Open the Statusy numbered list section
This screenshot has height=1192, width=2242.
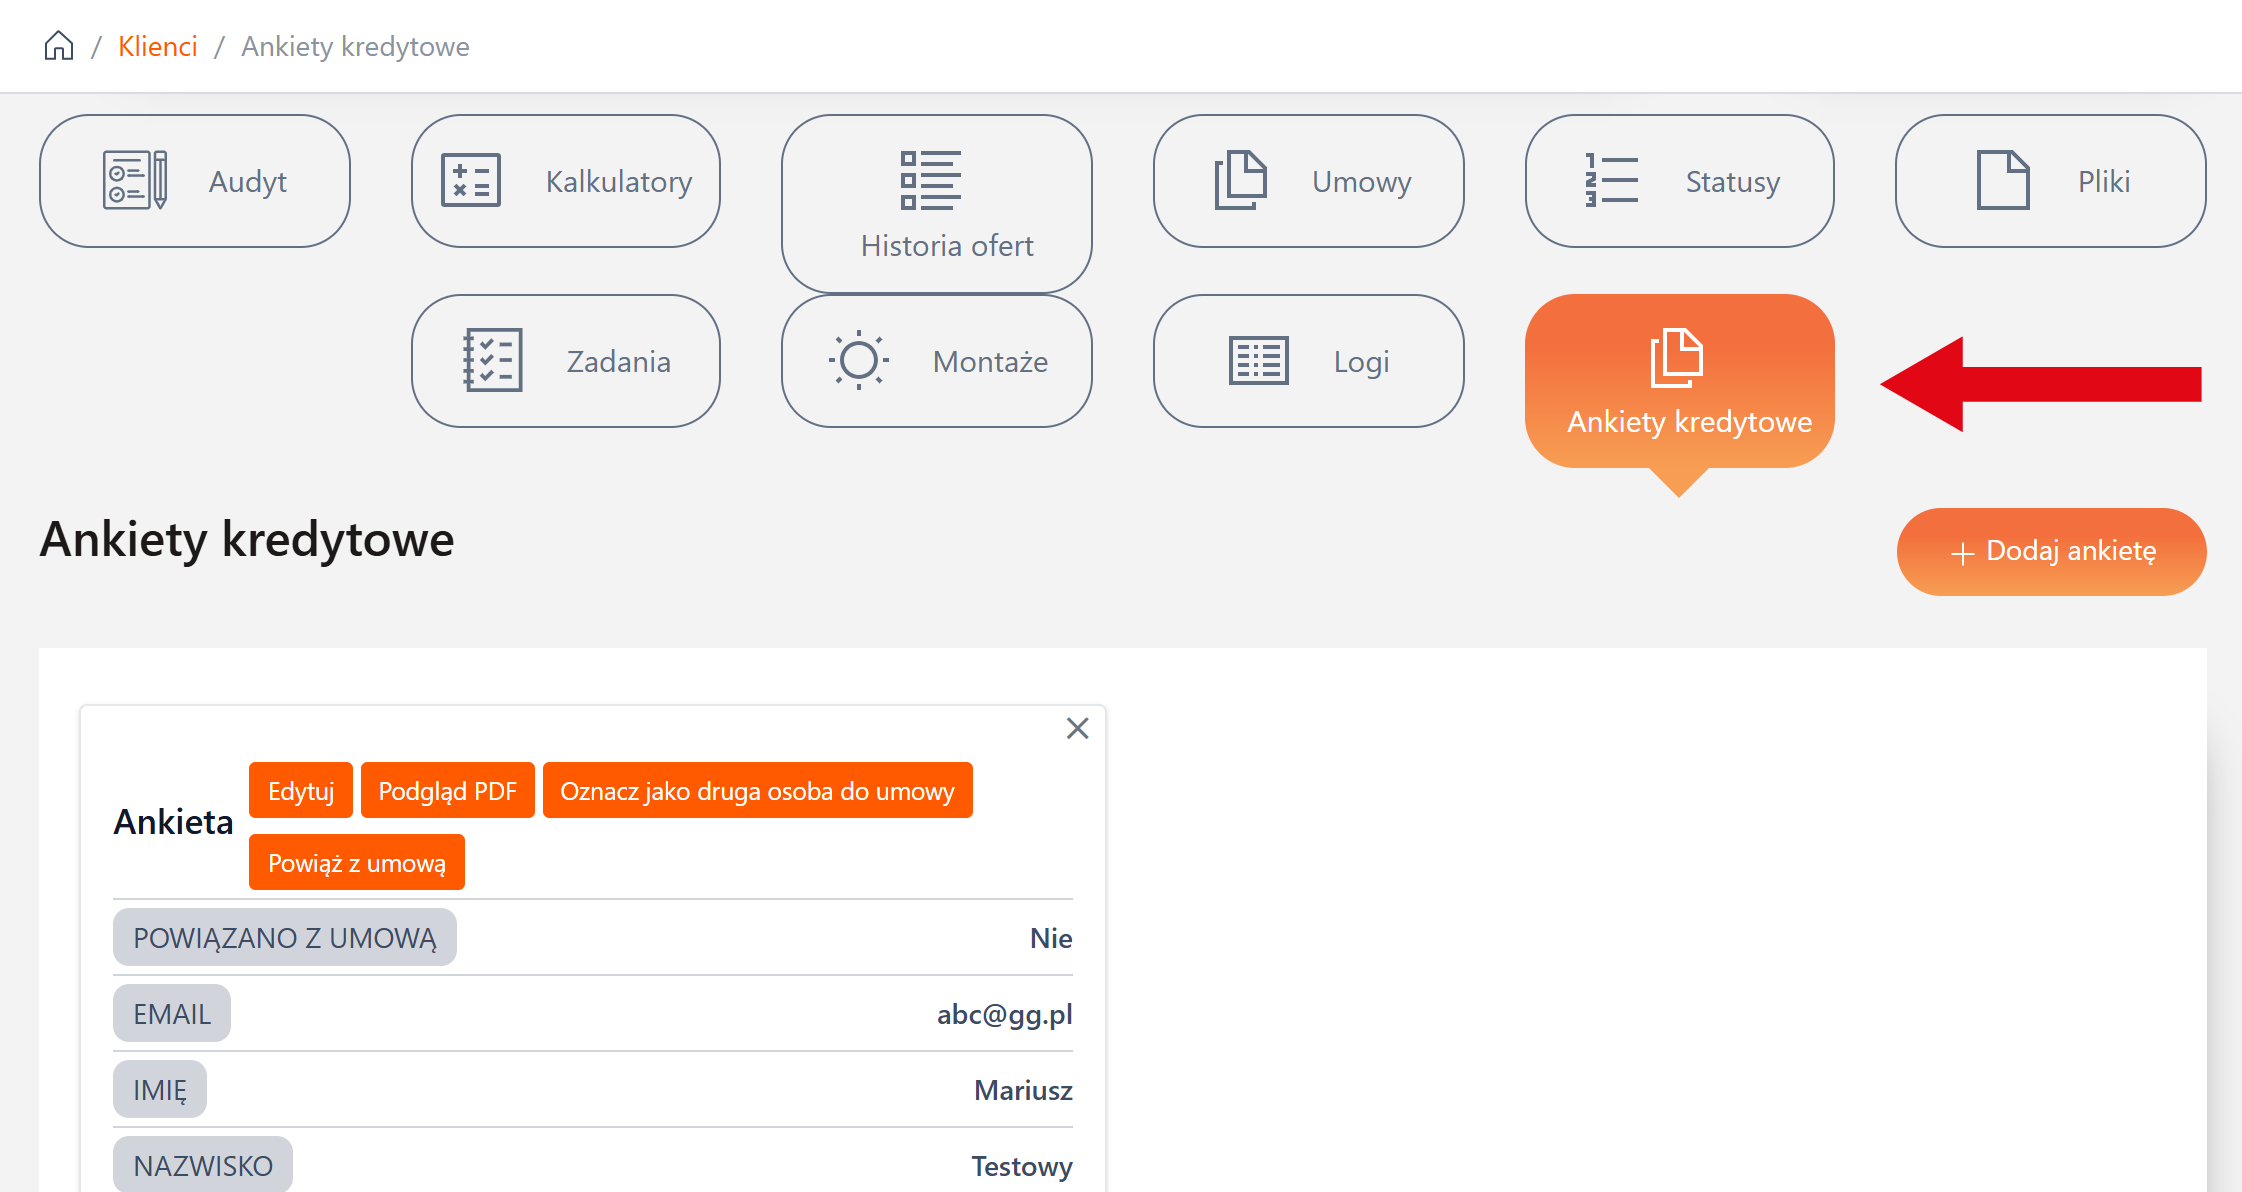click(1680, 181)
